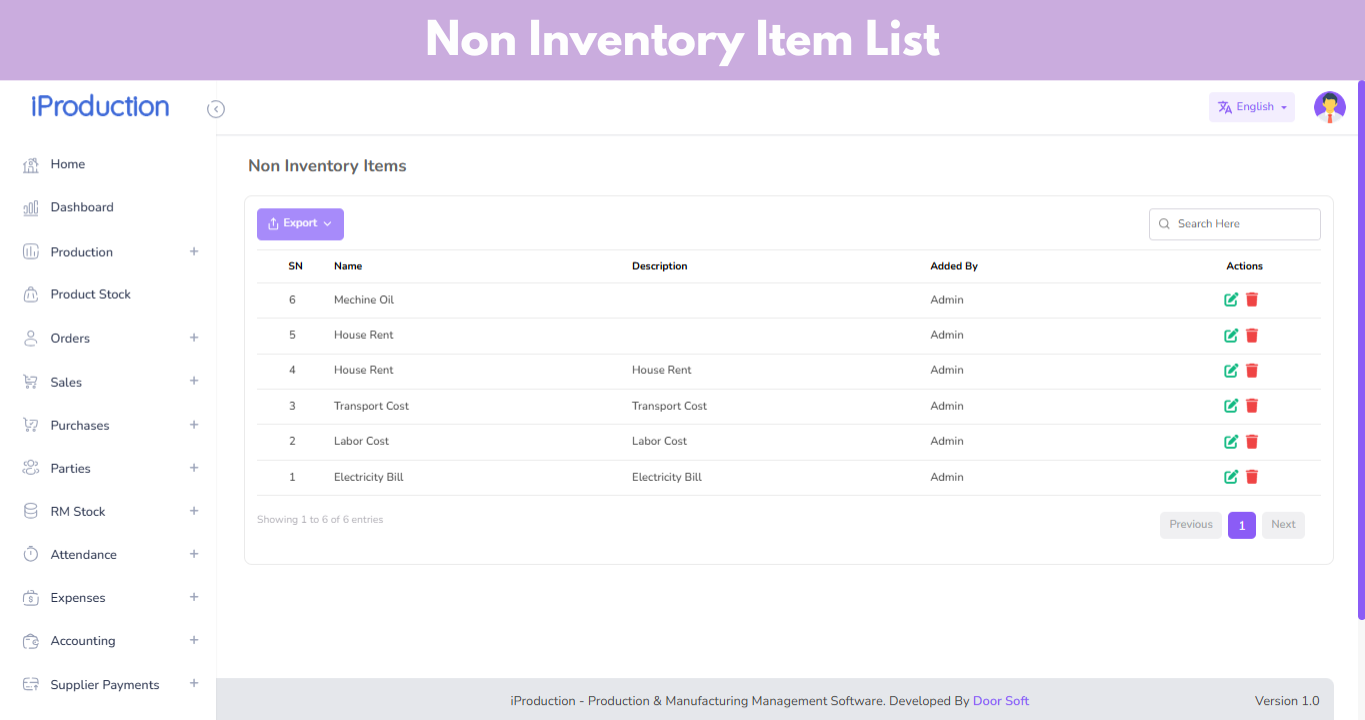Open the Production menu item
Image resolution: width=1365 pixels, height=720 pixels.
(79, 252)
